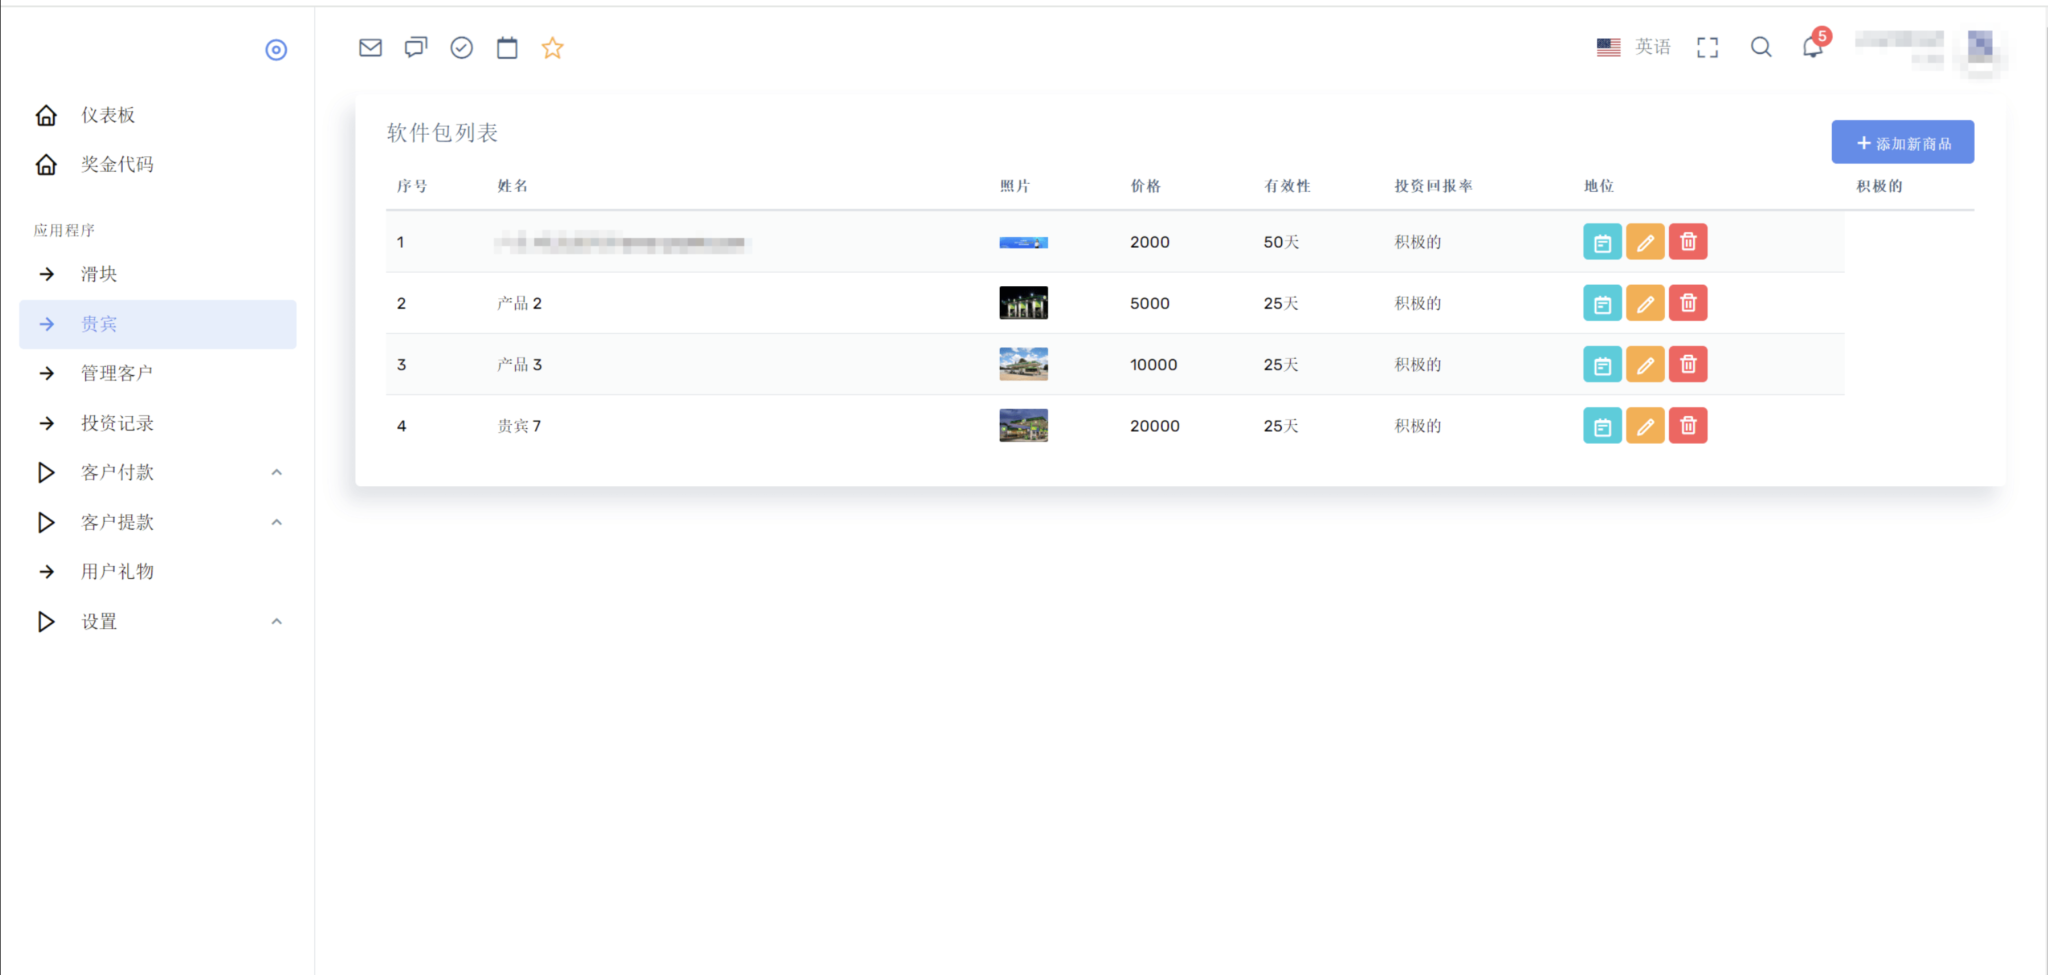Click teal calendar button for 贵宾 7

point(1602,426)
